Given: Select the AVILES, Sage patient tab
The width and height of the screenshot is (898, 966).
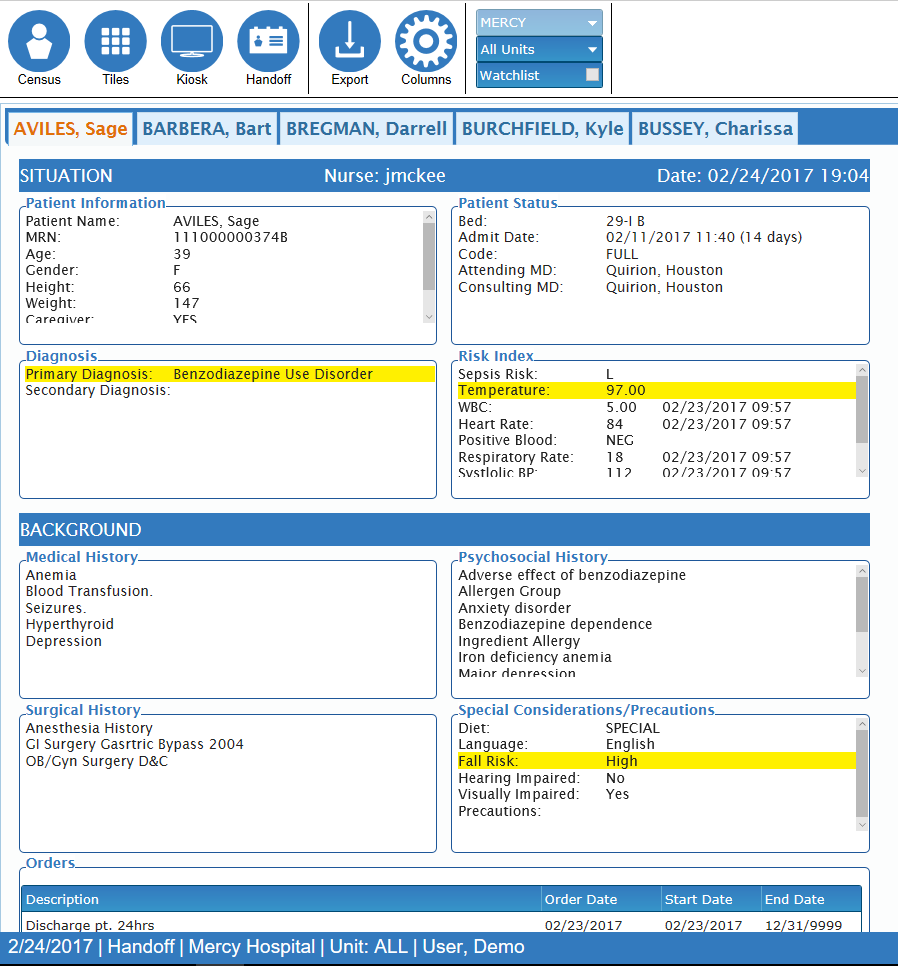Looking at the screenshot, I should point(70,128).
